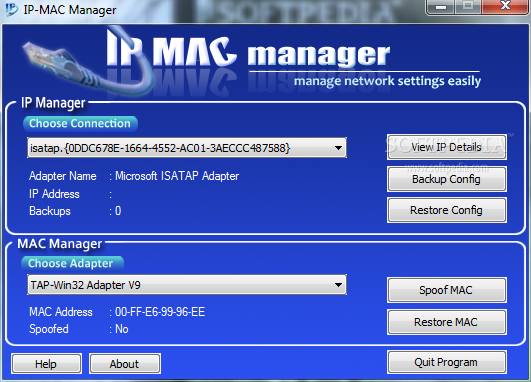Expand the Choose Adapter dropdown arrow
Image resolution: width=531 pixels, height=382 pixels.
(338, 285)
